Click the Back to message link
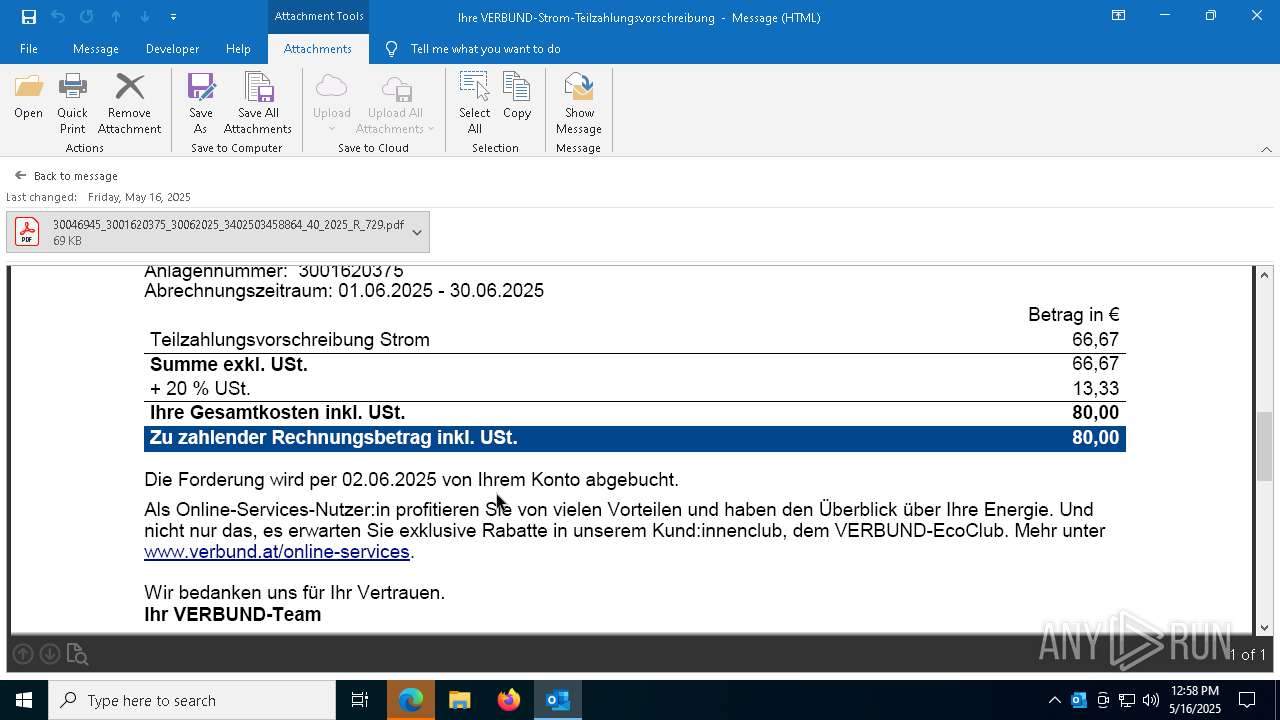Viewport: 1280px width, 720px height. point(66,176)
